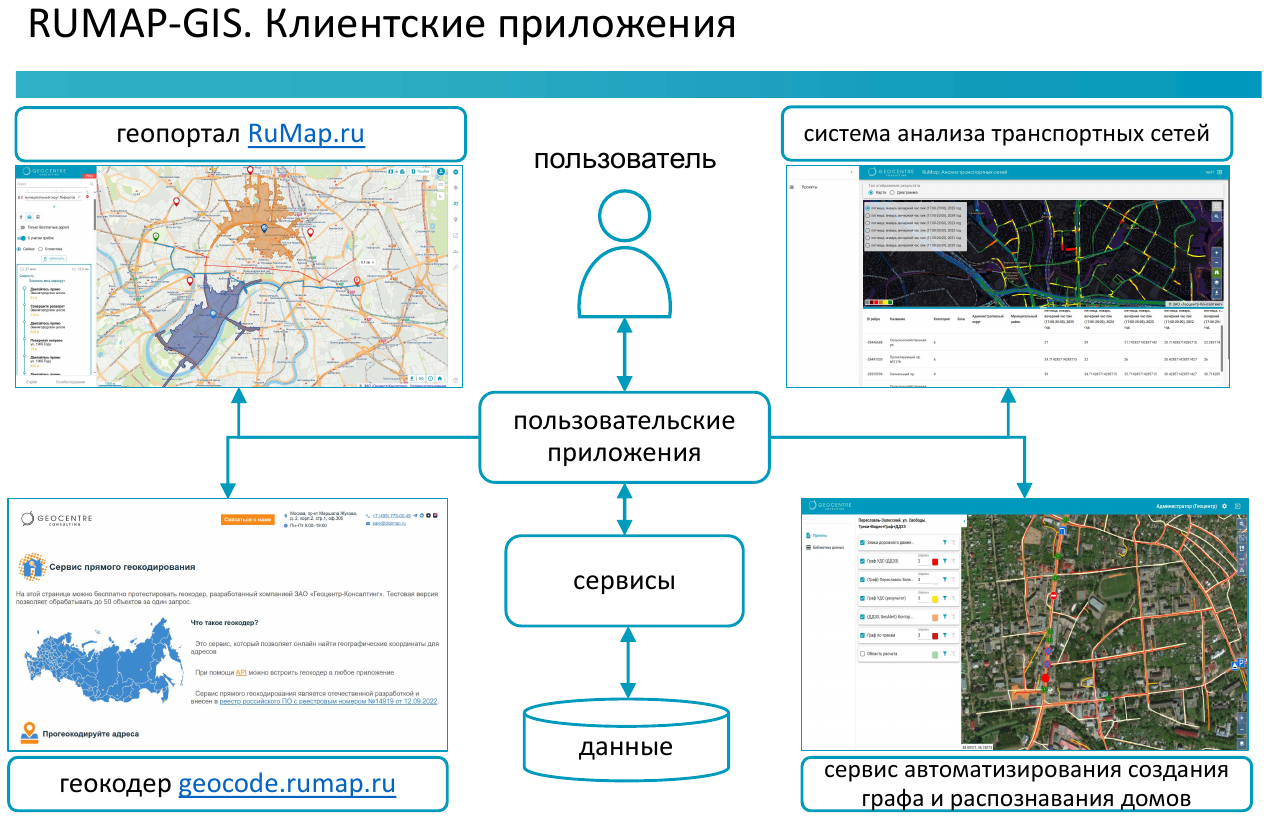Click the zoom-in plus button on the dark traffic map
Screen dimensions: 1264x825
click(x=1217, y=253)
